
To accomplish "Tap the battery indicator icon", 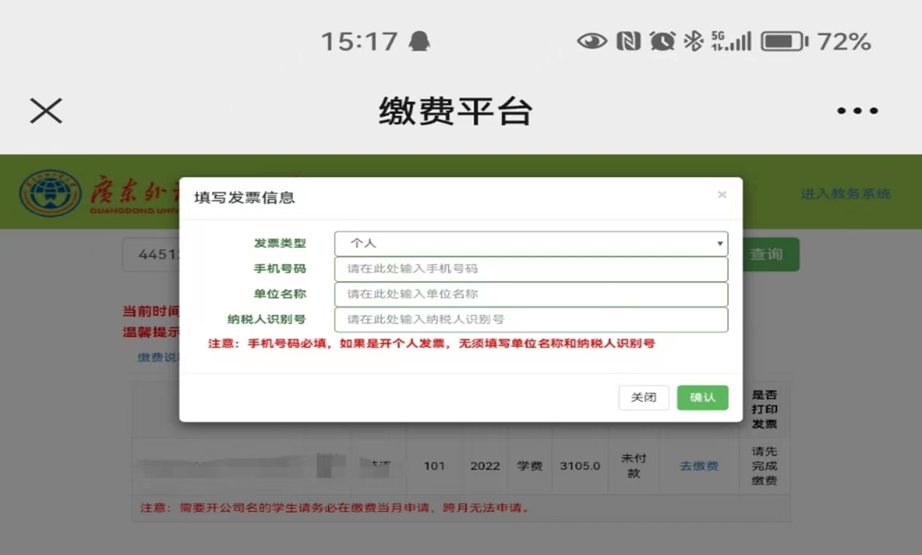I will 784,41.
